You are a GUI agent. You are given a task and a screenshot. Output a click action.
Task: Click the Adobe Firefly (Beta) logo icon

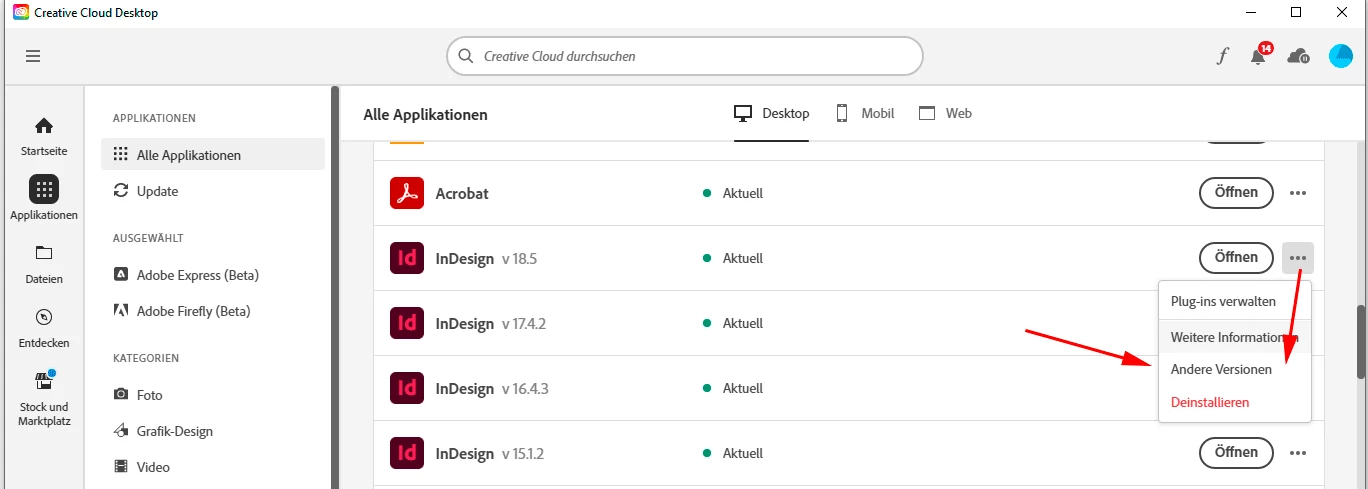[x=121, y=311]
